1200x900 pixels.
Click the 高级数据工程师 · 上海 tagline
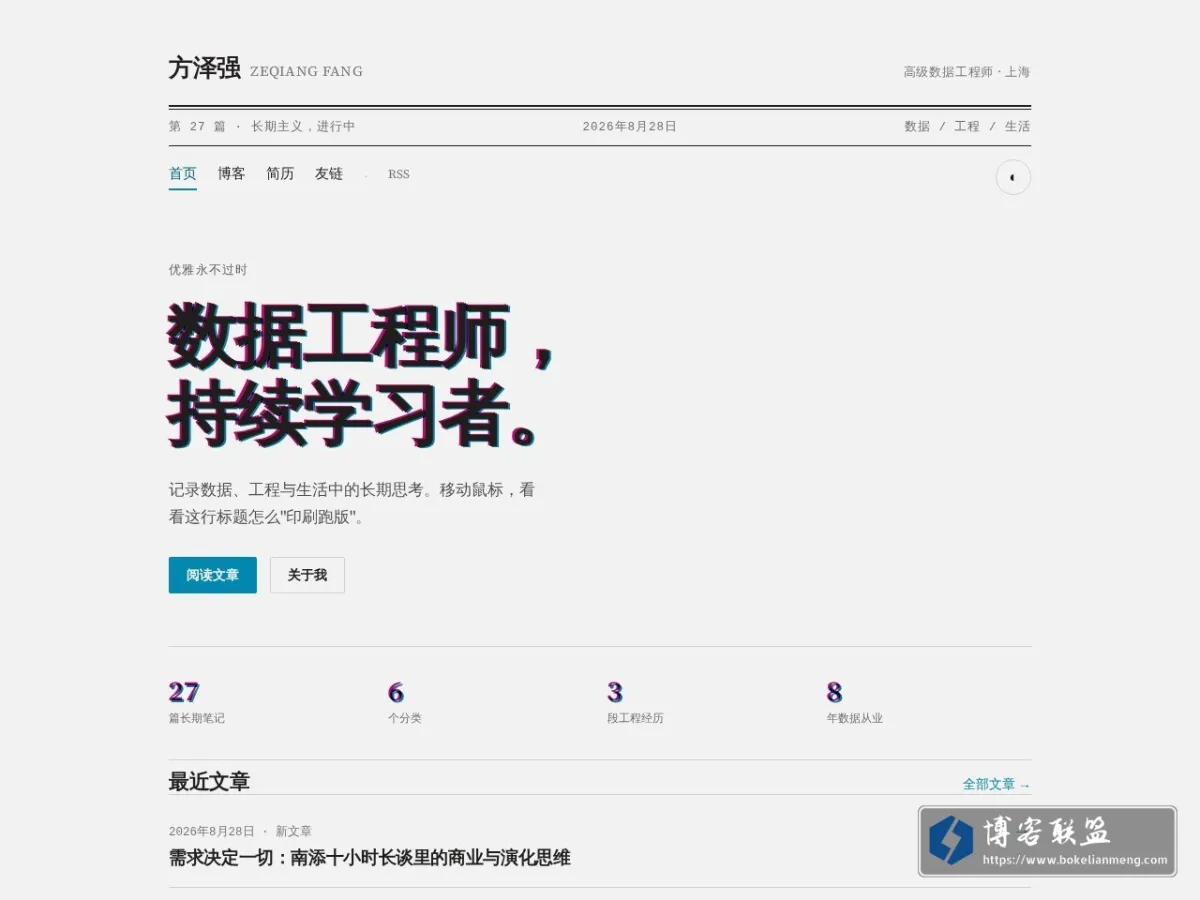pyautogui.click(x=966, y=72)
